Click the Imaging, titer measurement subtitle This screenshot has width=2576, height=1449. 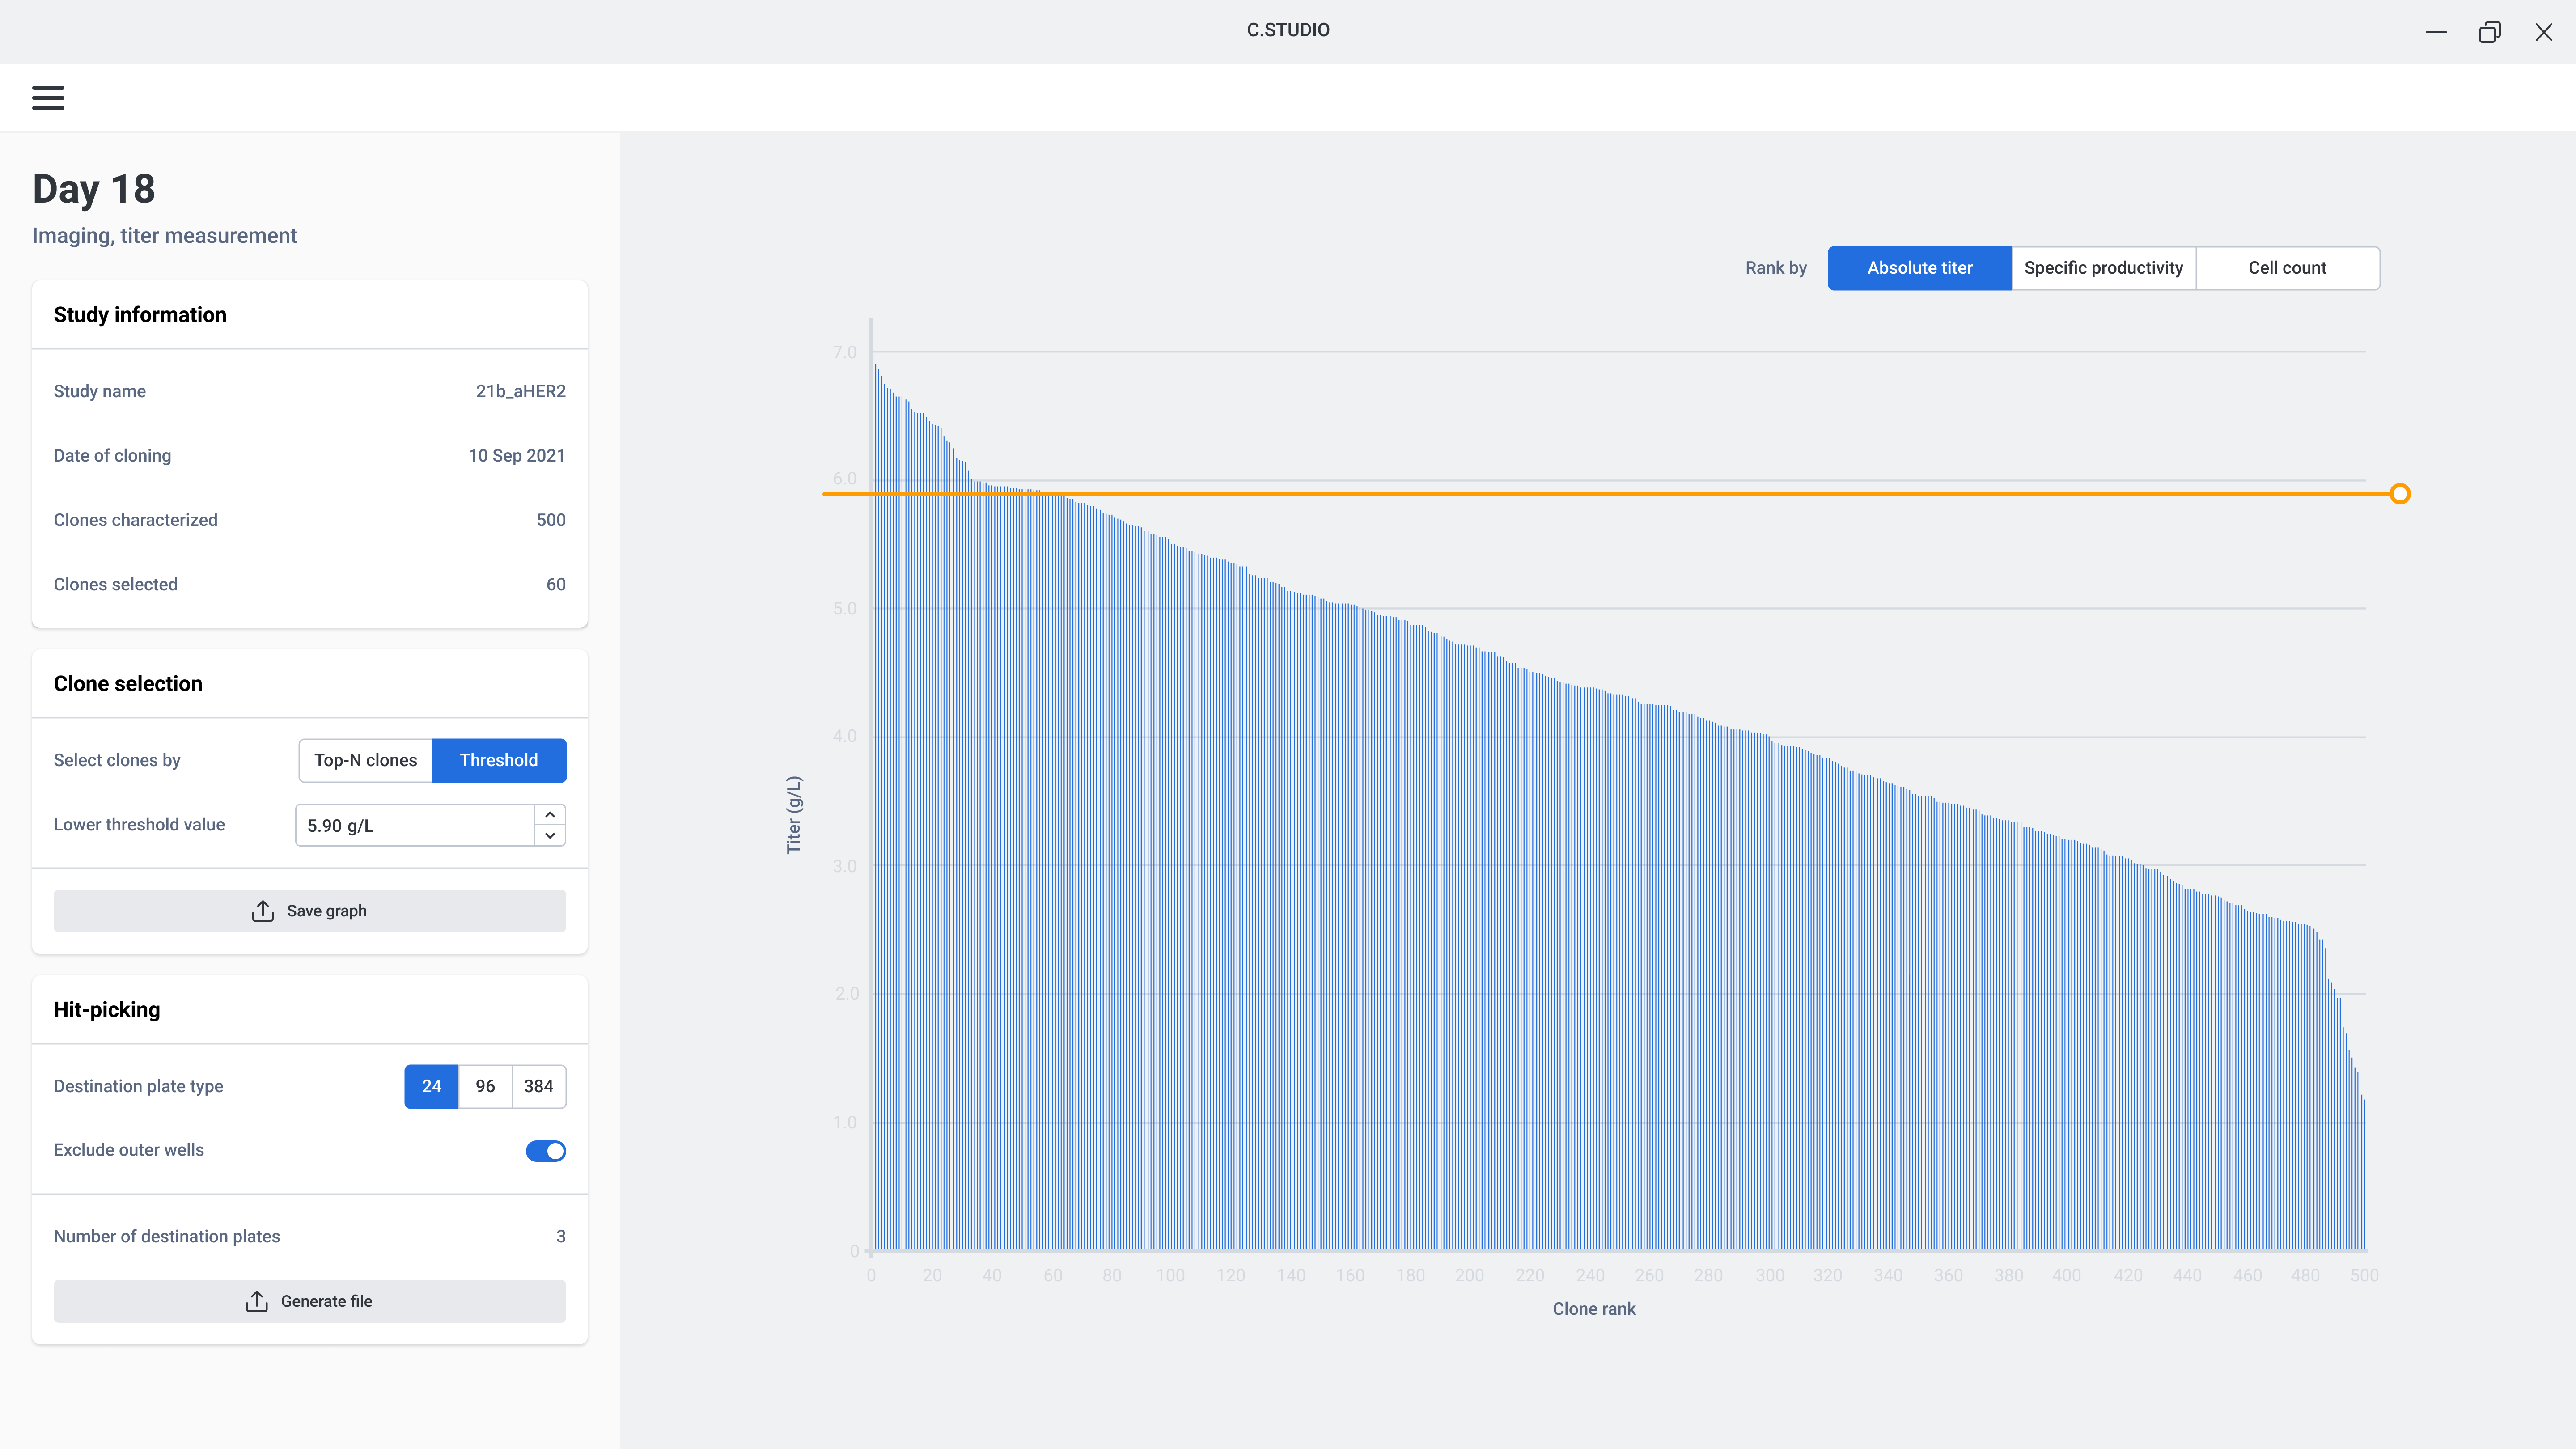(x=165, y=236)
